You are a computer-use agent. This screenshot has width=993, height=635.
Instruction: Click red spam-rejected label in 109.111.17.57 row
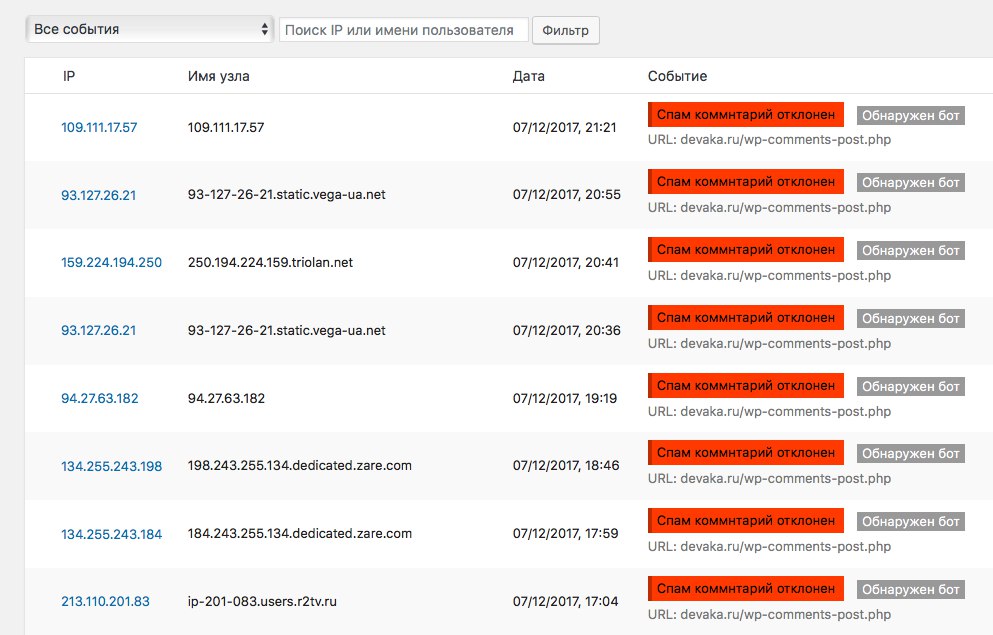745,115
